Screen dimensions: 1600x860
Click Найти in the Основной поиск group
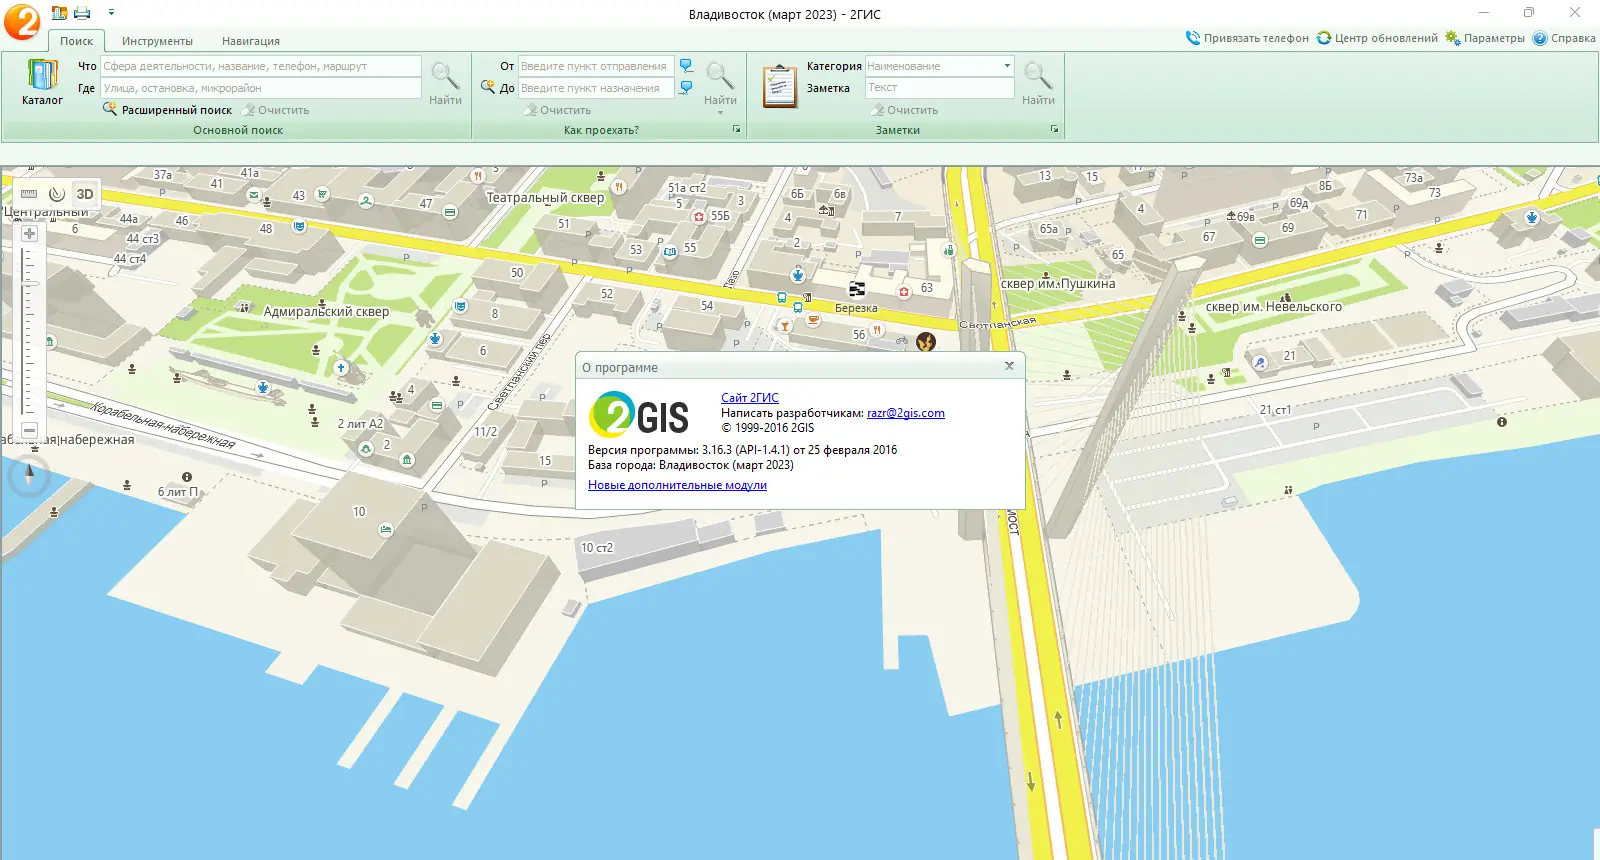coord(445,83)
